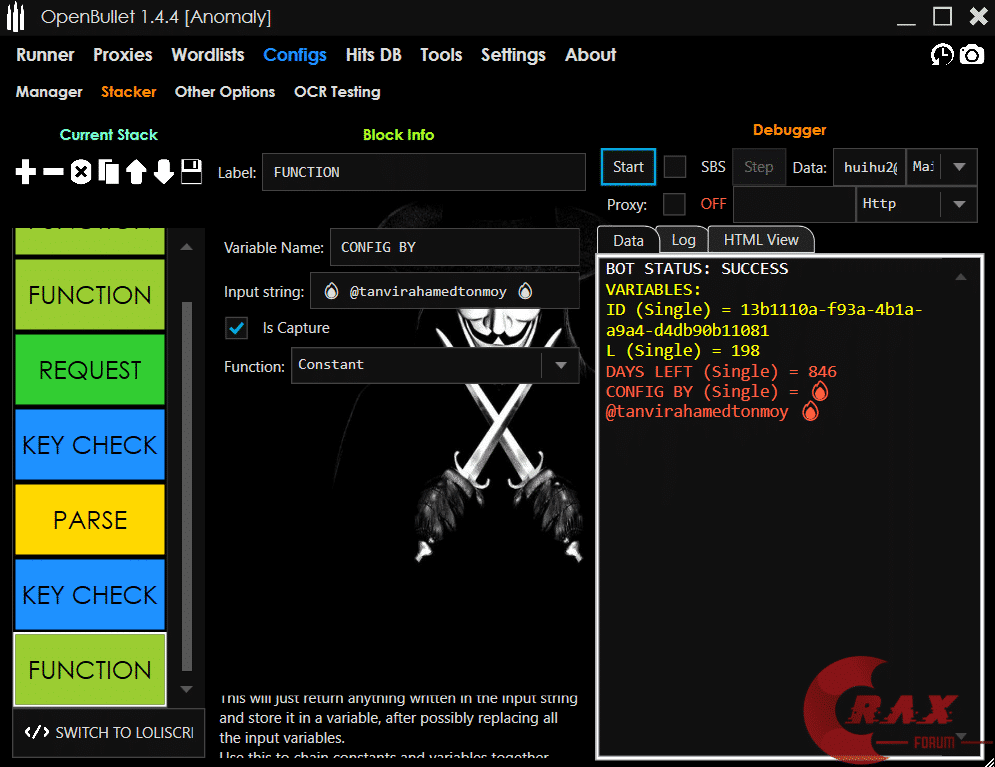Click the code icon on Switch to LoliScript
This screenshot has height=767, width=995.
tap(37, 732)
